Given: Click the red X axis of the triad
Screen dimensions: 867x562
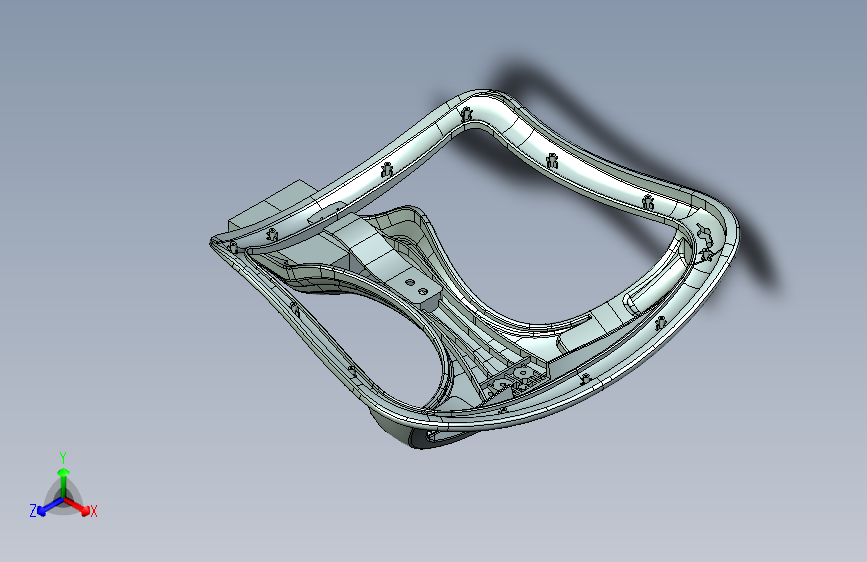Looking at the screenshot, I should coord(77,506).
